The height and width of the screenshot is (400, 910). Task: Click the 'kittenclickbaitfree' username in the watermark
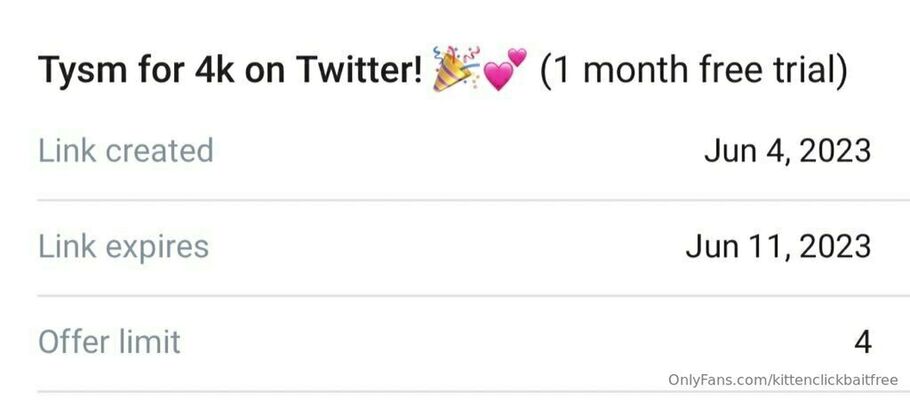(x=834, y=380)
